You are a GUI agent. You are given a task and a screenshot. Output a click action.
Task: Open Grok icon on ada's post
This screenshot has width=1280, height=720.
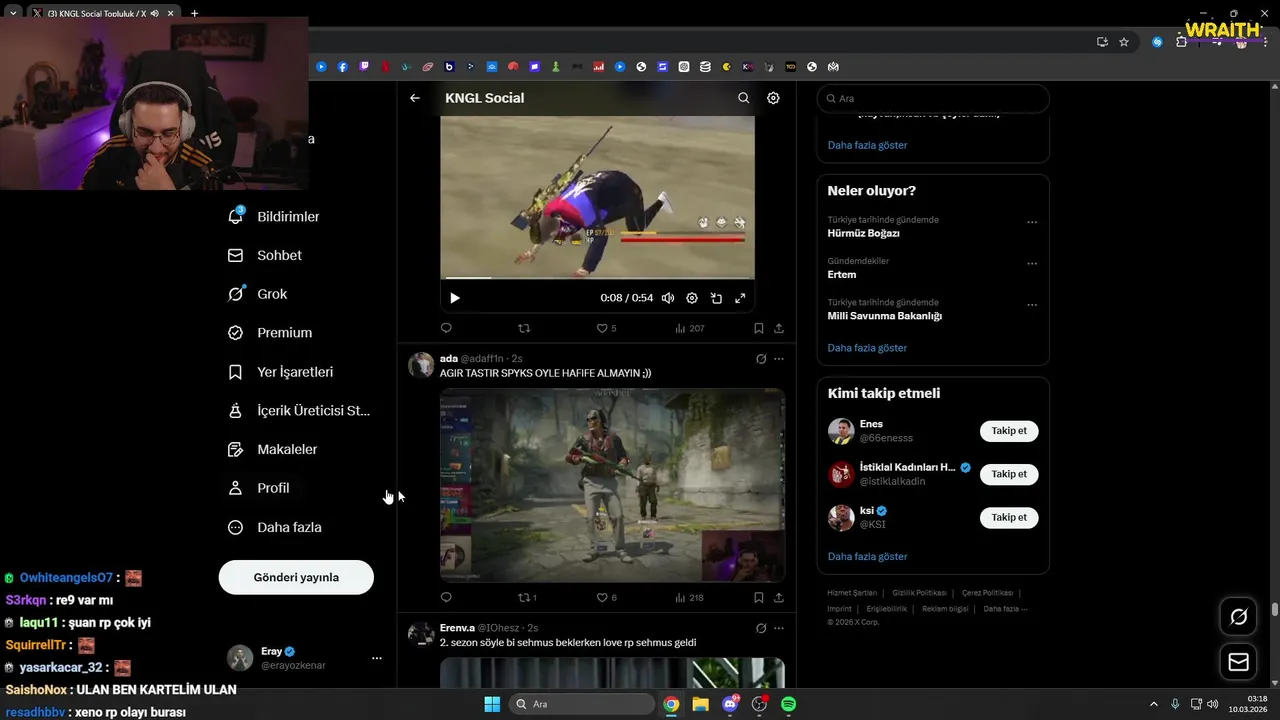(761, 359)
